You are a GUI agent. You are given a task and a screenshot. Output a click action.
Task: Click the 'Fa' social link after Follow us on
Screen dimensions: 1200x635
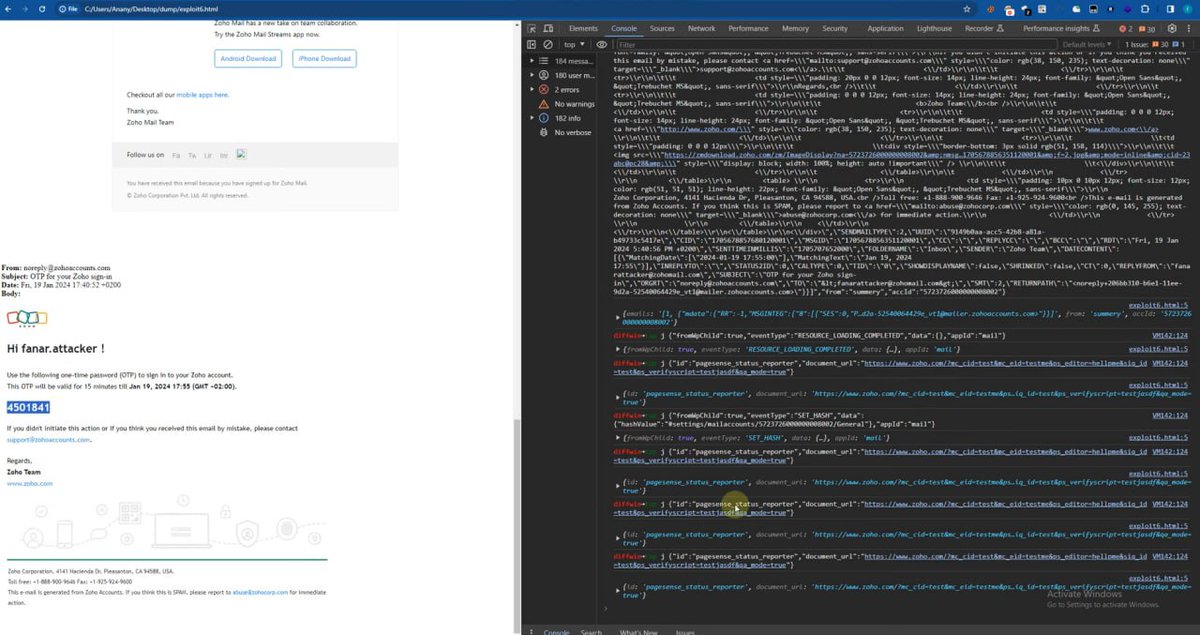click(177, 156)
